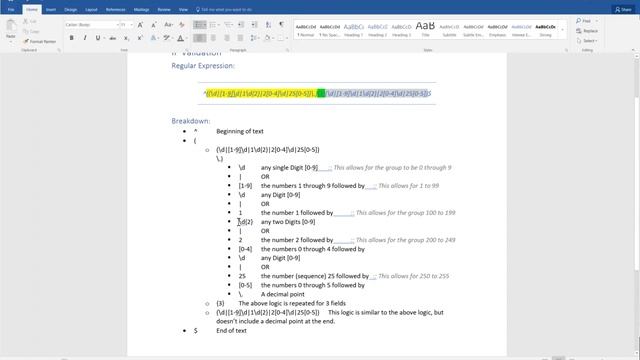Apply superscript formatting
The height and width of the screenshot is (360, 640).
tap(140, 38)
